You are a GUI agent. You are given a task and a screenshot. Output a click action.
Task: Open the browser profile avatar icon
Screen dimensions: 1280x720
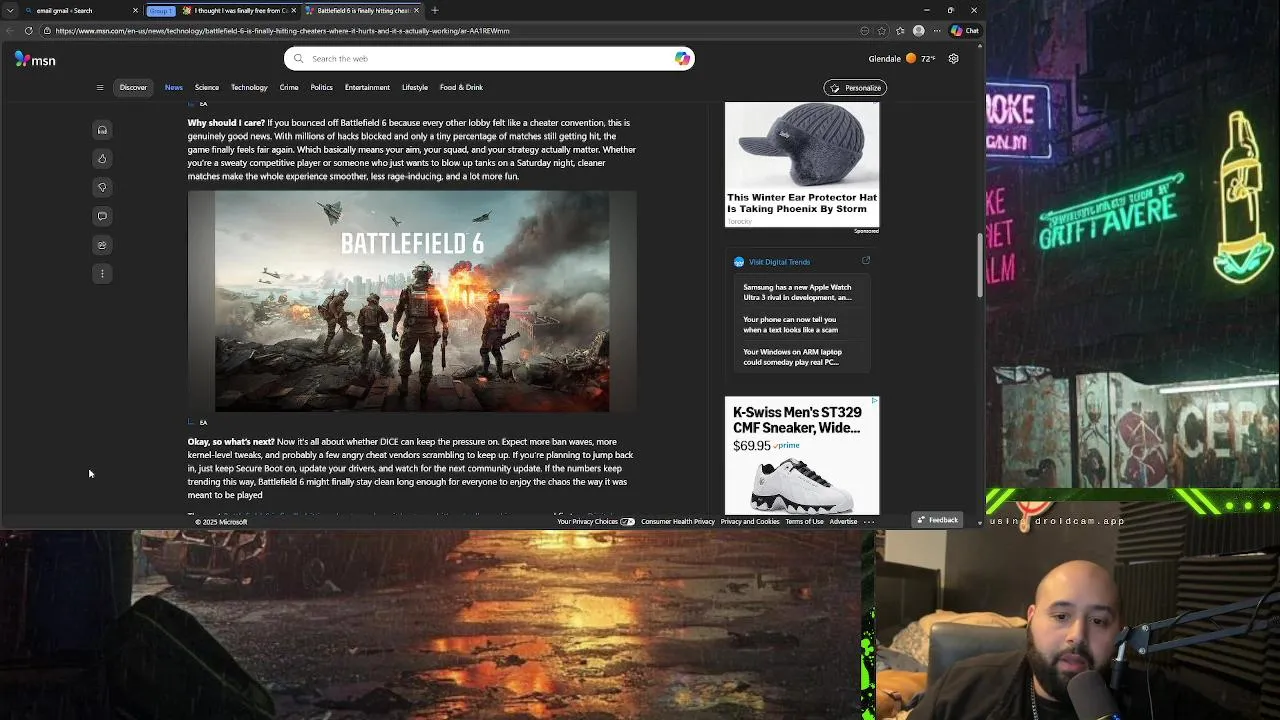click(x=919, y=31)
